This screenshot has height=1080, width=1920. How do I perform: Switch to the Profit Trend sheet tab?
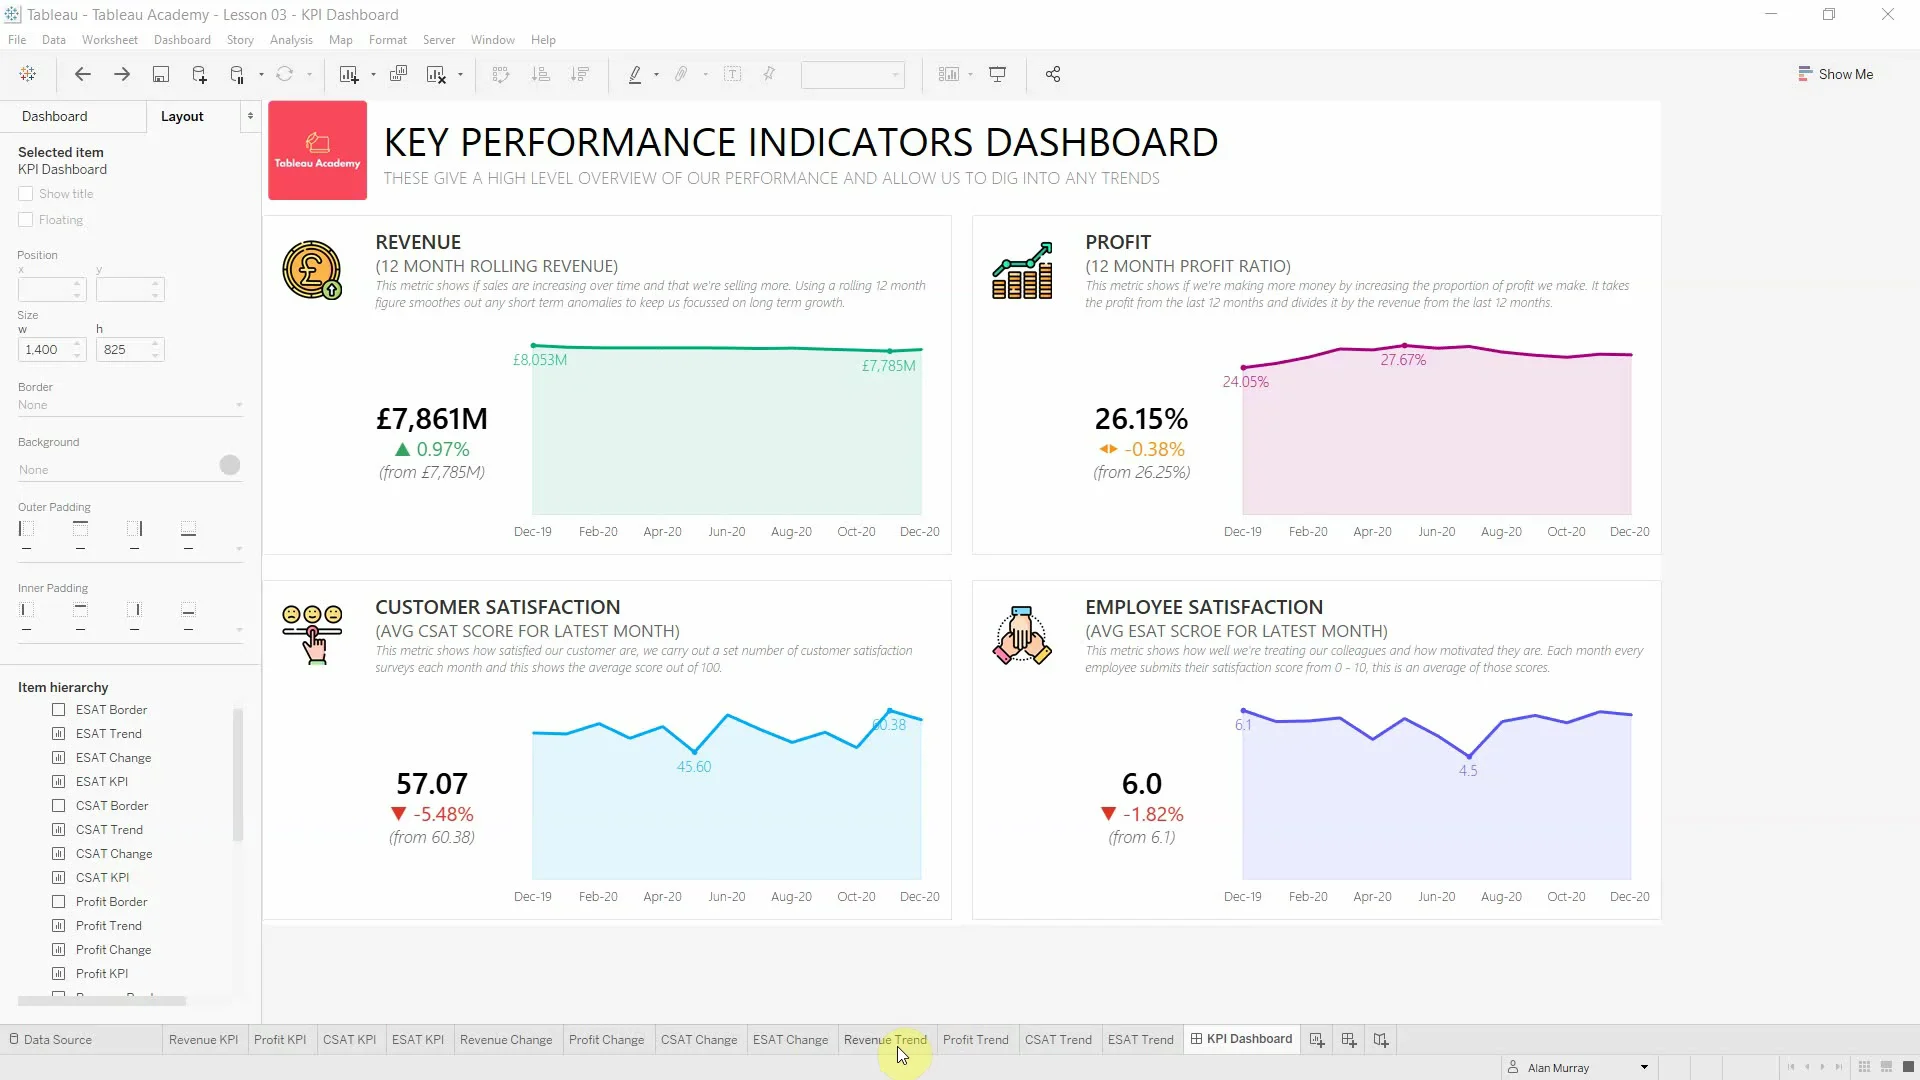pyautogui.click(x=975, y=1040)
